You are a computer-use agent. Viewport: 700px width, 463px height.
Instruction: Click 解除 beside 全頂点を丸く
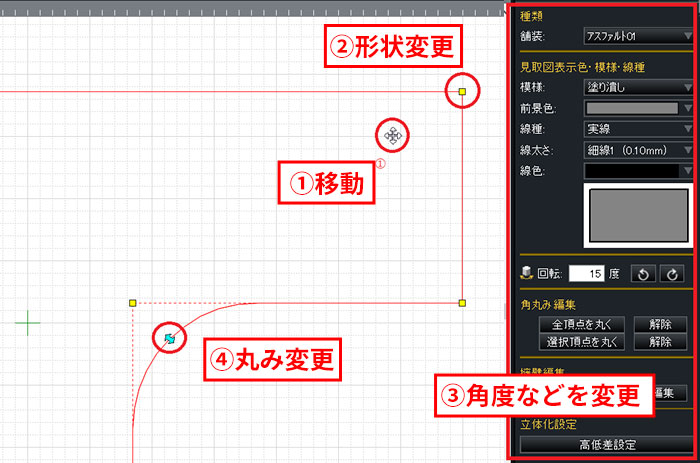click(660, 325)
